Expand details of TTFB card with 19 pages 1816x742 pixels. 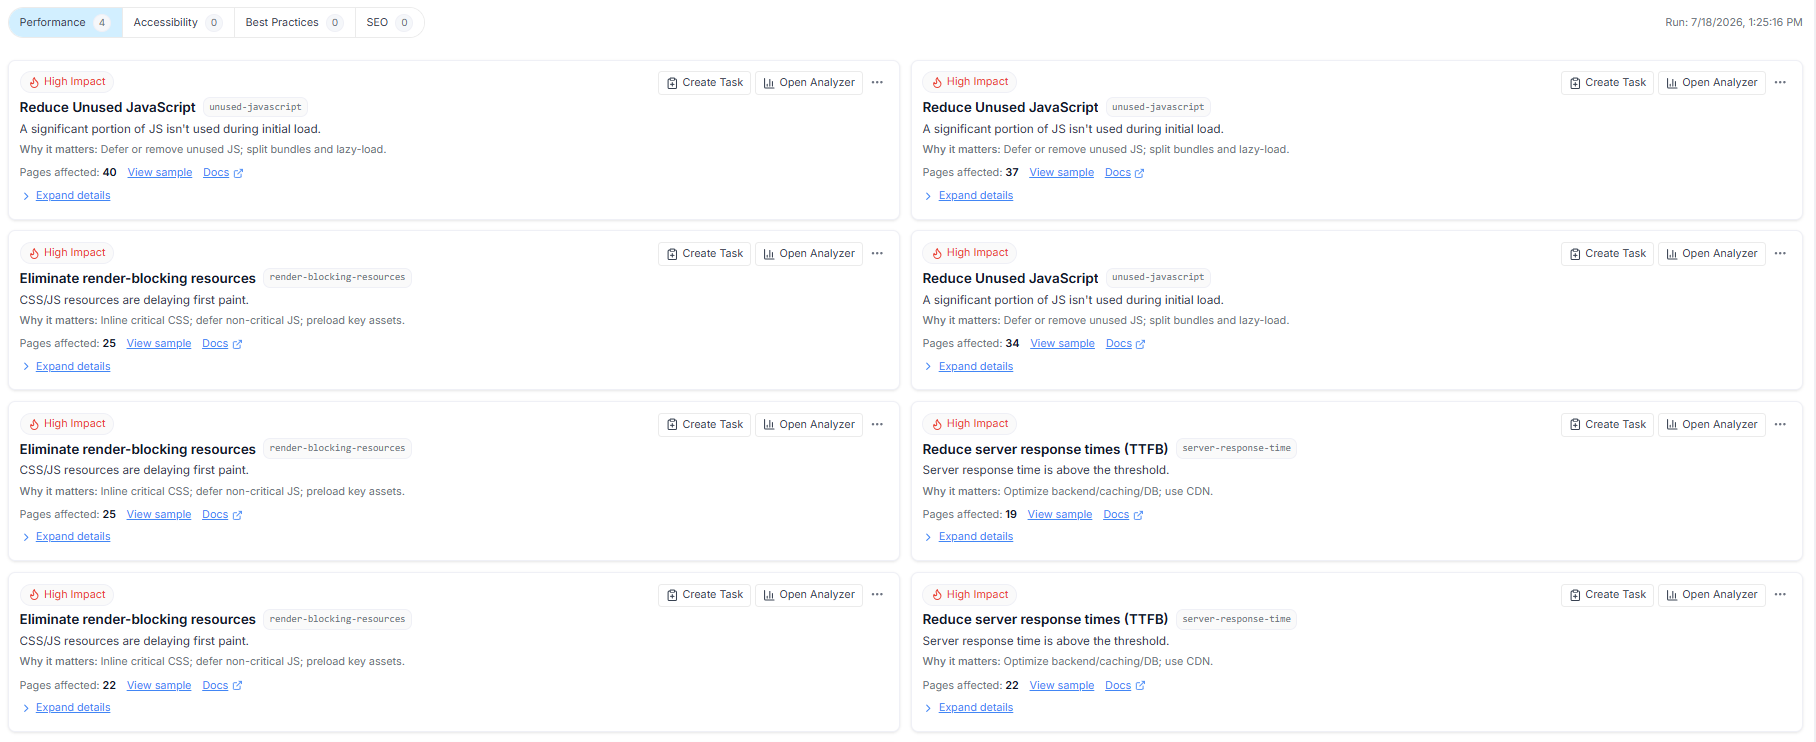(976, 537)
